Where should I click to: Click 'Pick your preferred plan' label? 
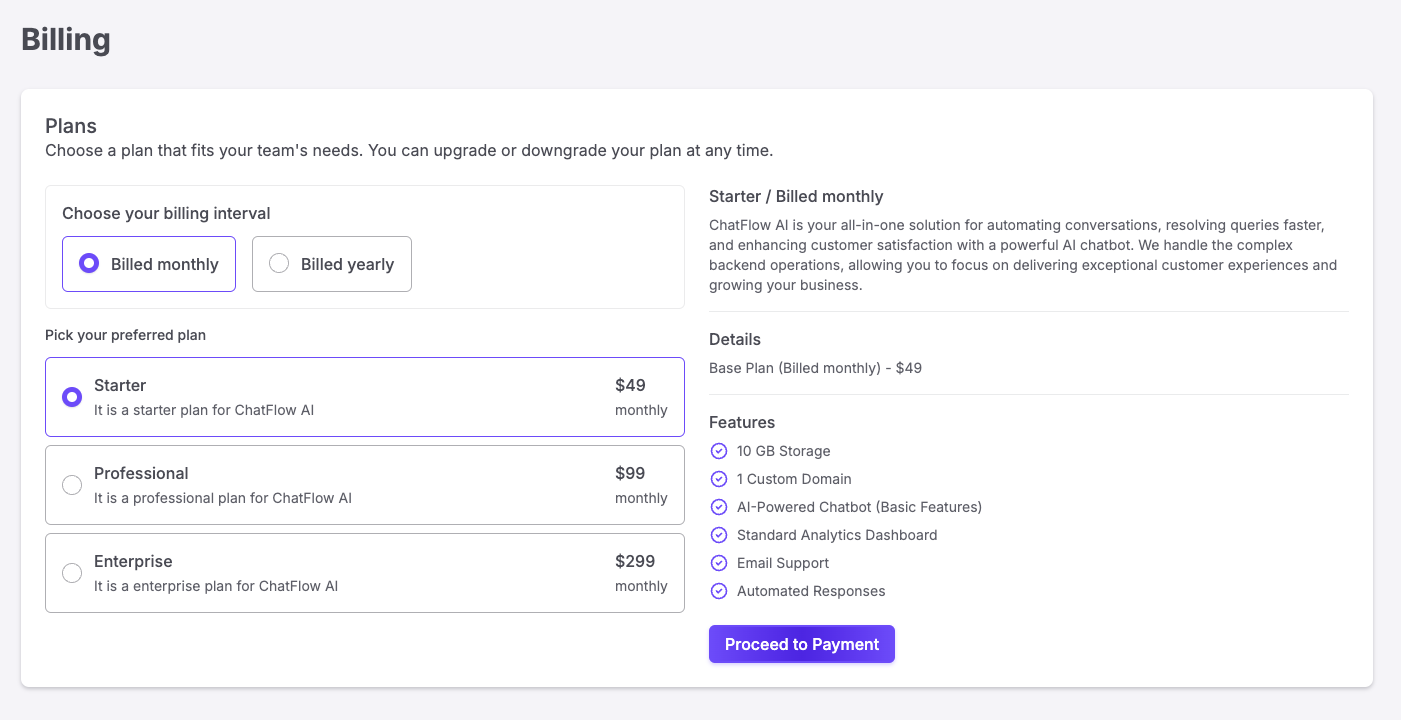125,335
